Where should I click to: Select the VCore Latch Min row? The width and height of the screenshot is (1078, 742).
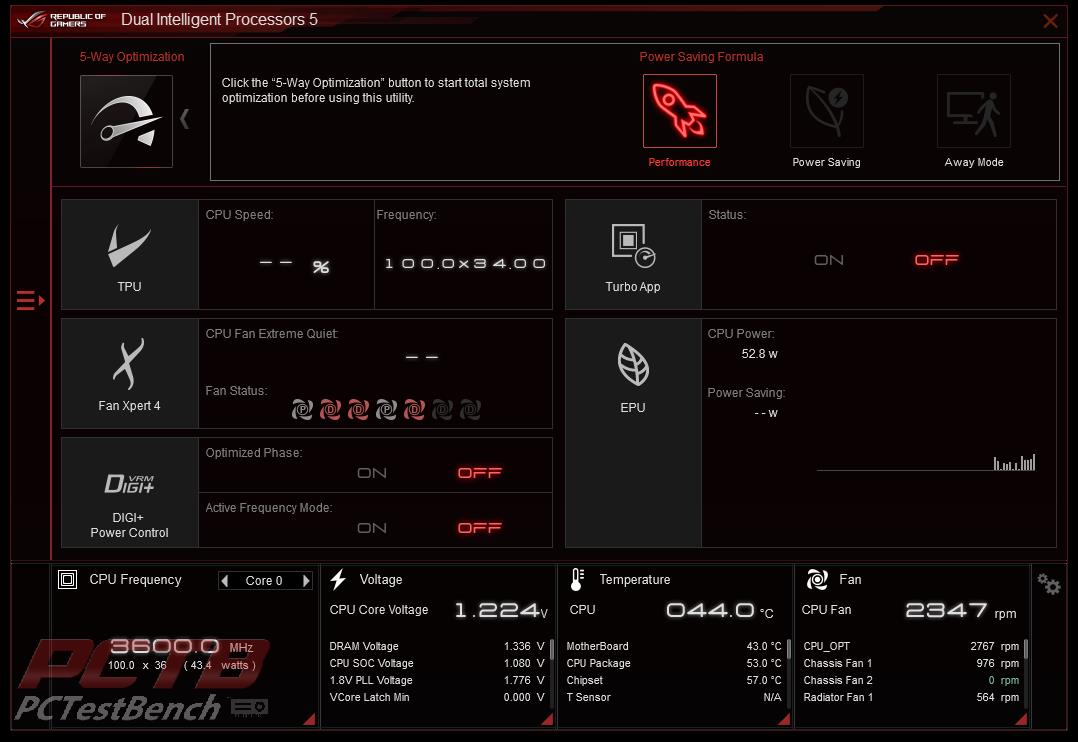(x=437, y=697)
